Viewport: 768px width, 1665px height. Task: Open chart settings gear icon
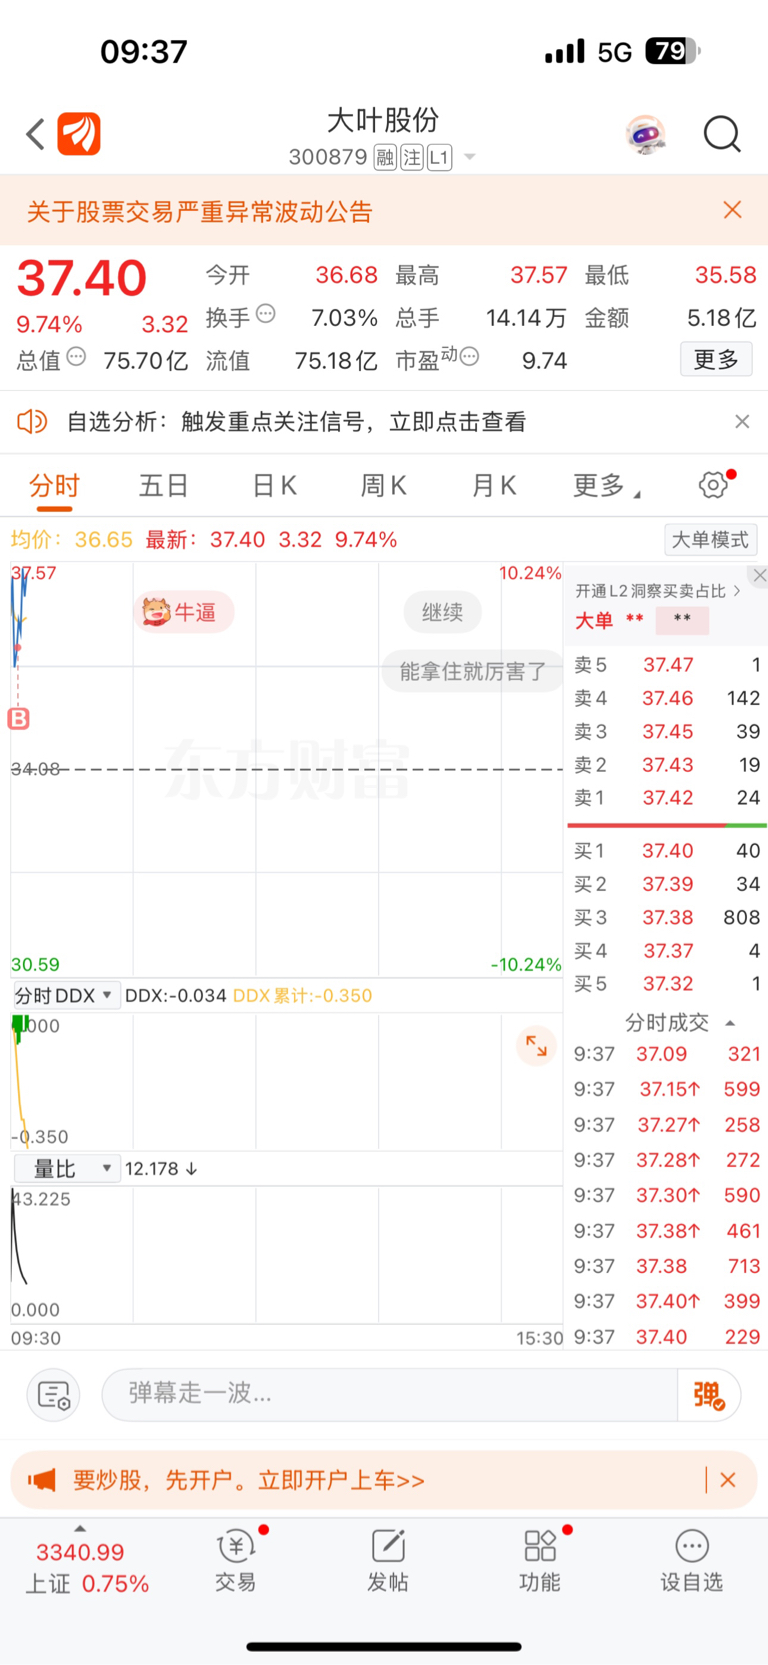click(x=713, y=485)
